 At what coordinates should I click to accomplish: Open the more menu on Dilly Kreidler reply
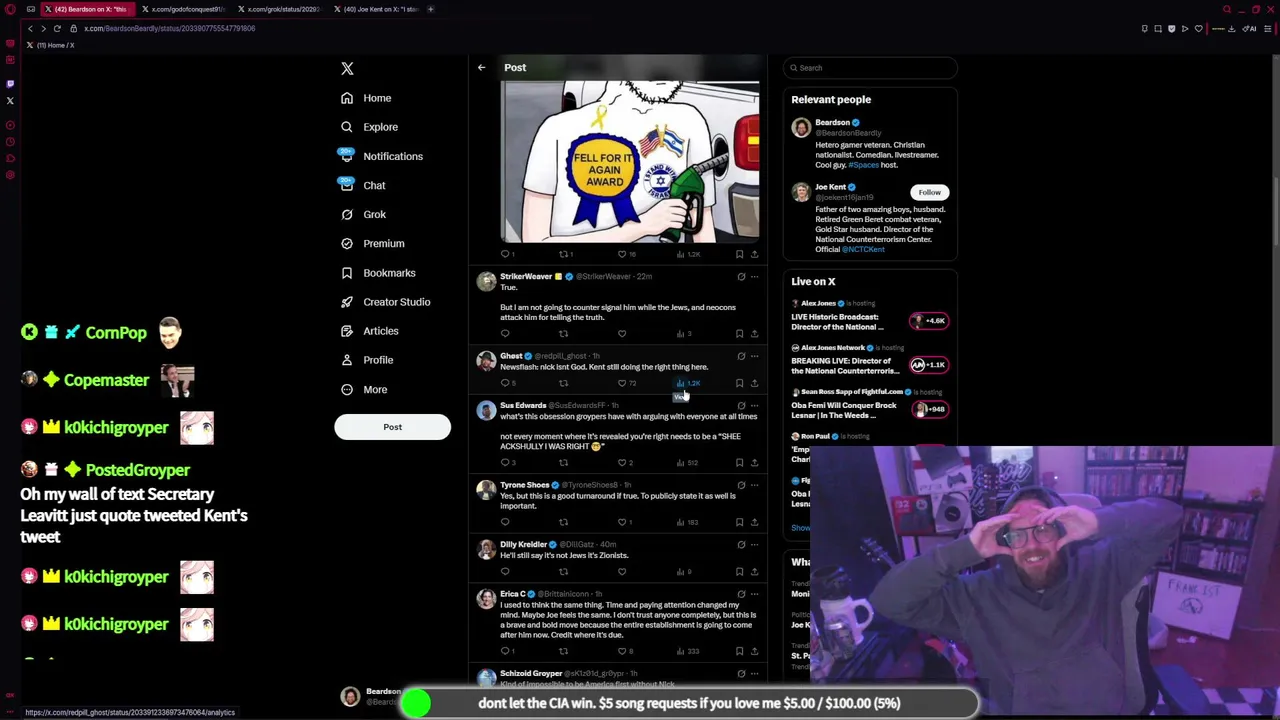755,544
